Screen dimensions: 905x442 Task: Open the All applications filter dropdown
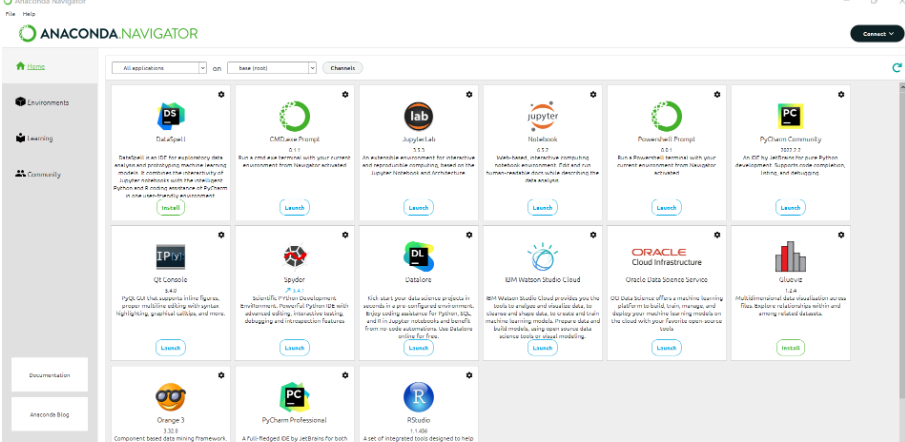pyautogui.click(x=159, y=68)
